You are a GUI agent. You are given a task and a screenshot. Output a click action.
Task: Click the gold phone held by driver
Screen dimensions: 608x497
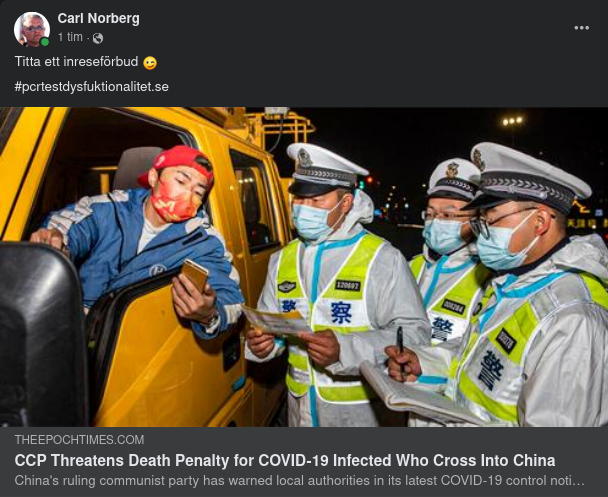194,275
